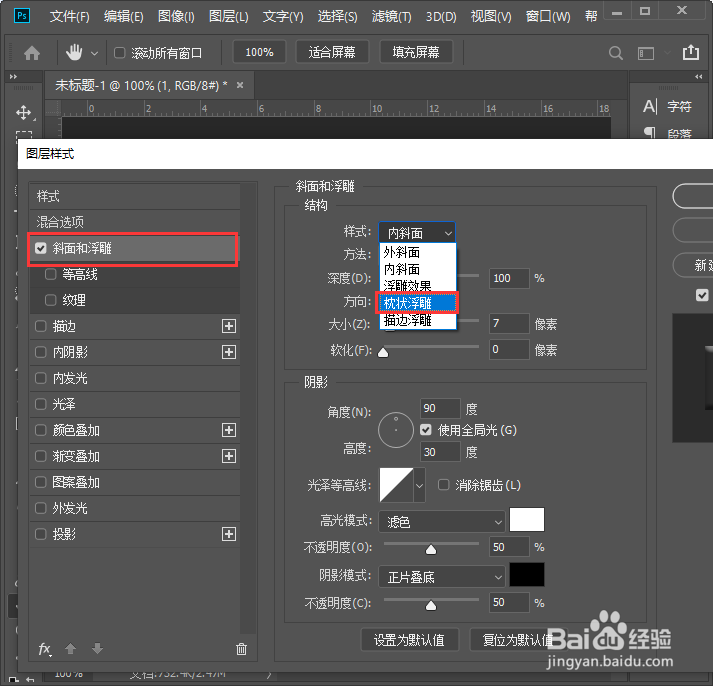The height and width of the screenshot is (686, 713).
Task: Click the black shadow color swatch
Action: pyautogui.click(x=527, y=575)
